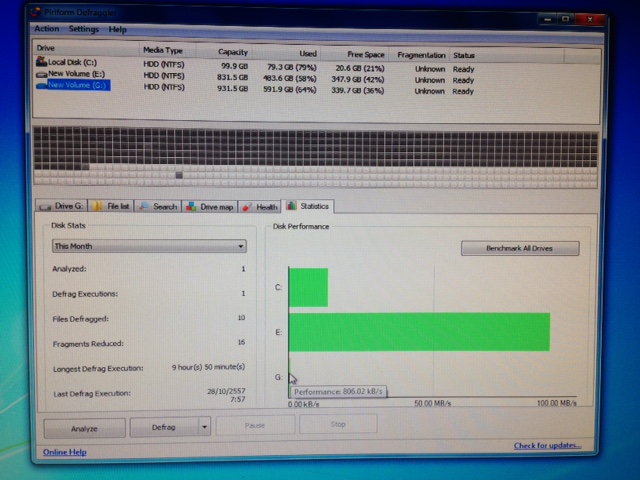
Task: Click the 339.7 GB (36%) free space cell
Action: (358, 90)
